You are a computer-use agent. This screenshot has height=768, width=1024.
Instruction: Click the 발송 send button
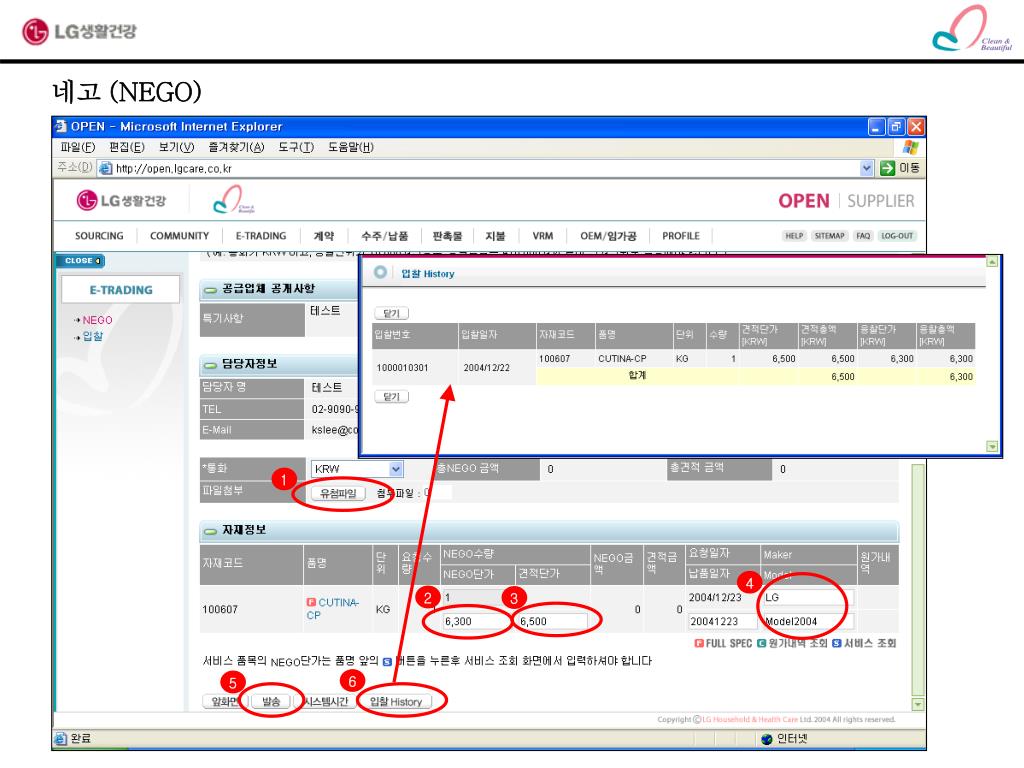point(271,701)
